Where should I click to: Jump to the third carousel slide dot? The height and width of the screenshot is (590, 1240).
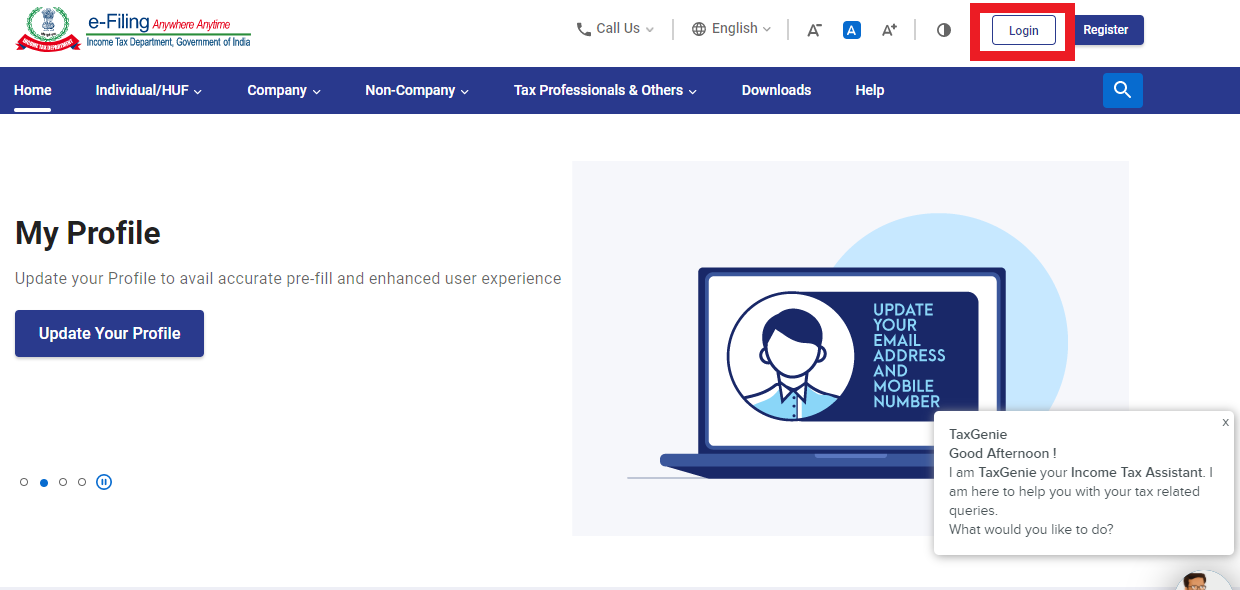[x=63, y=482]
